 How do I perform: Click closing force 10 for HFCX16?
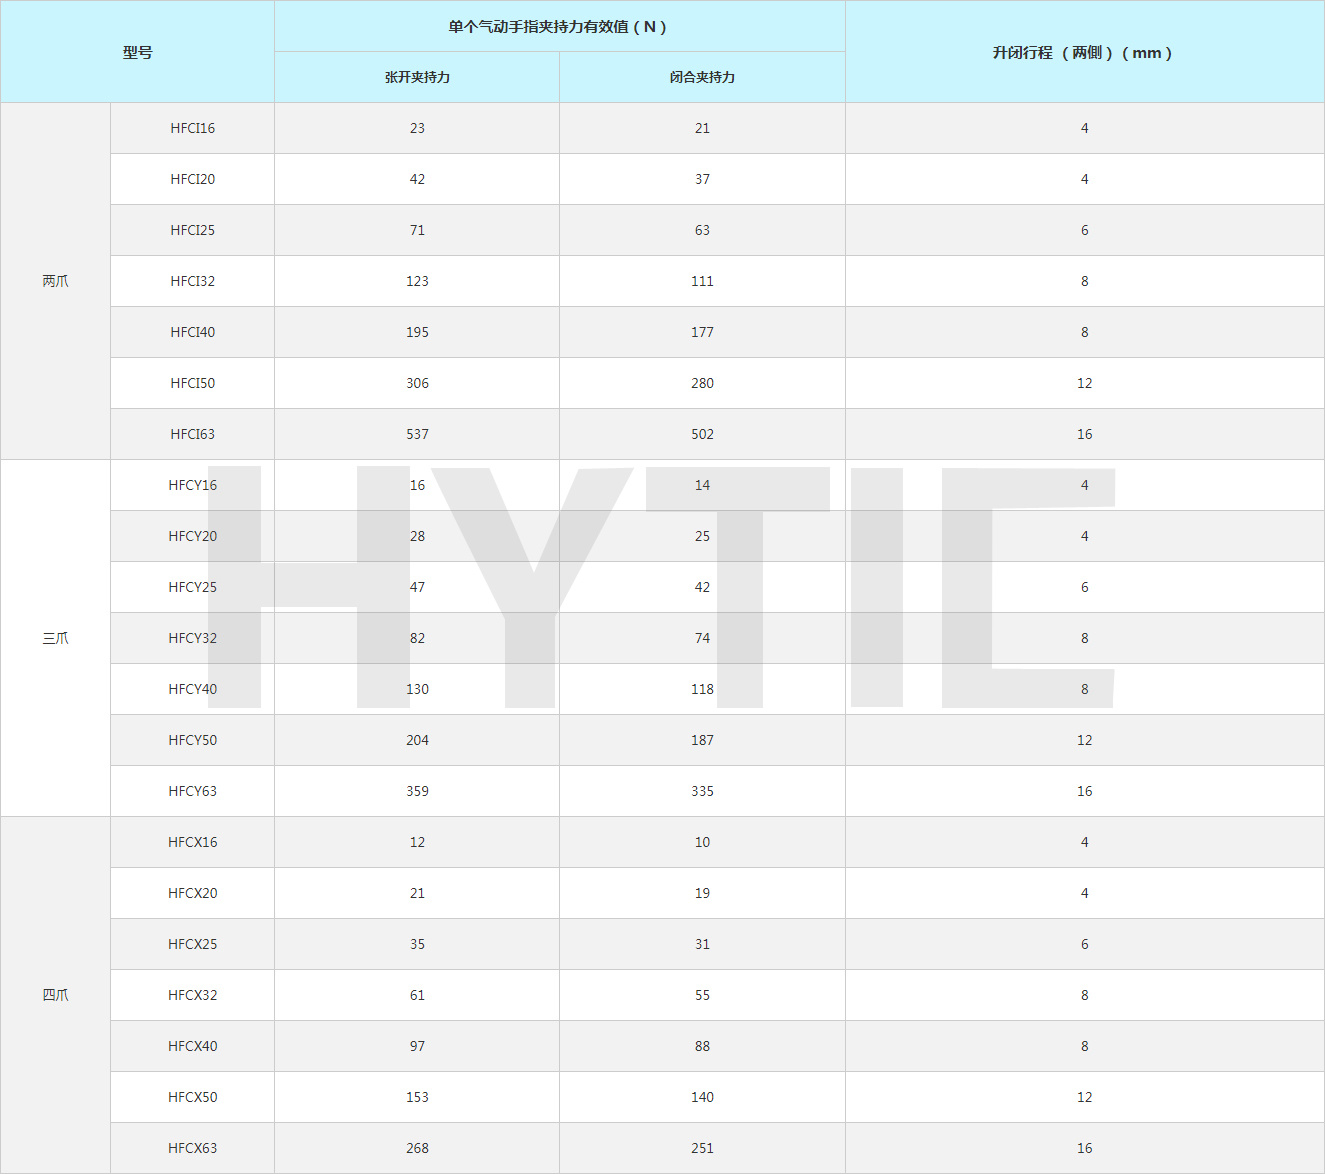pos(702,842)
